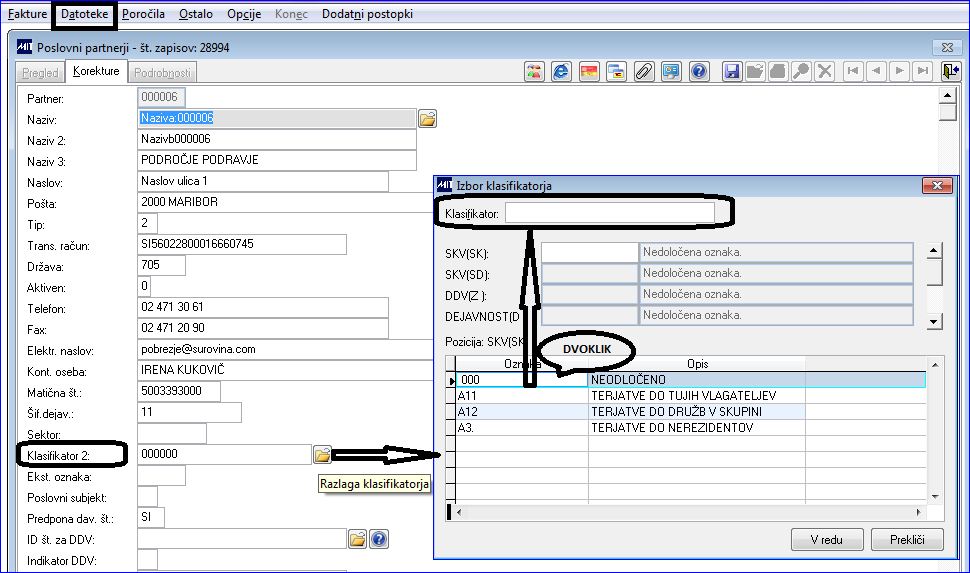Open the folder icon beside the Klasifikator 2 field
Screen dimensions: 970x573
(322, 455)
